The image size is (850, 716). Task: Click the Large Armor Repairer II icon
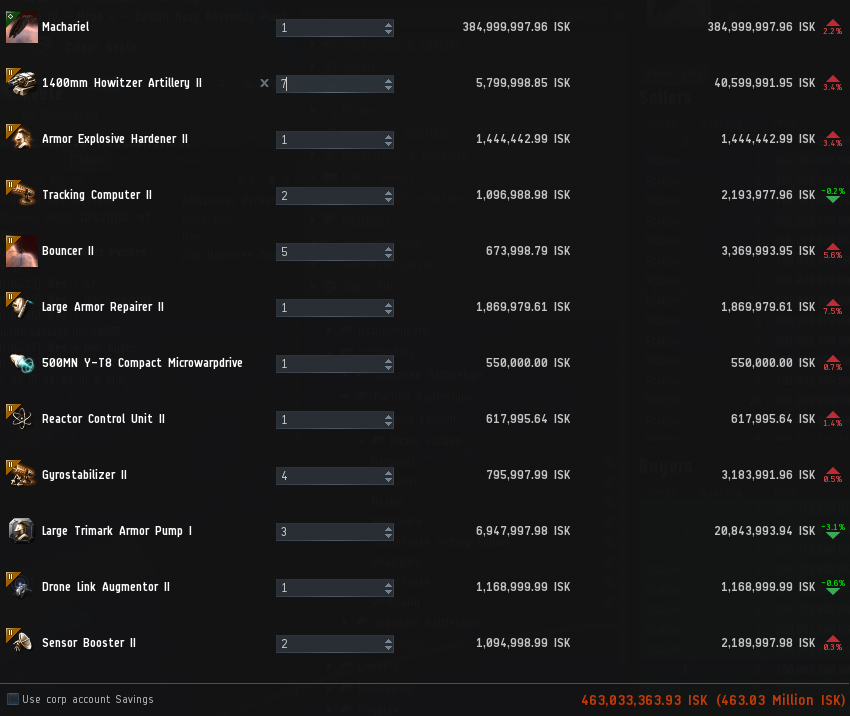22,307
